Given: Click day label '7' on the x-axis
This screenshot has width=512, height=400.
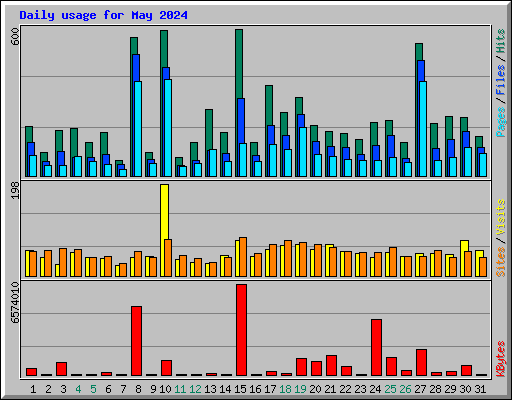Looking at the screenshot, I should point(123,389).
